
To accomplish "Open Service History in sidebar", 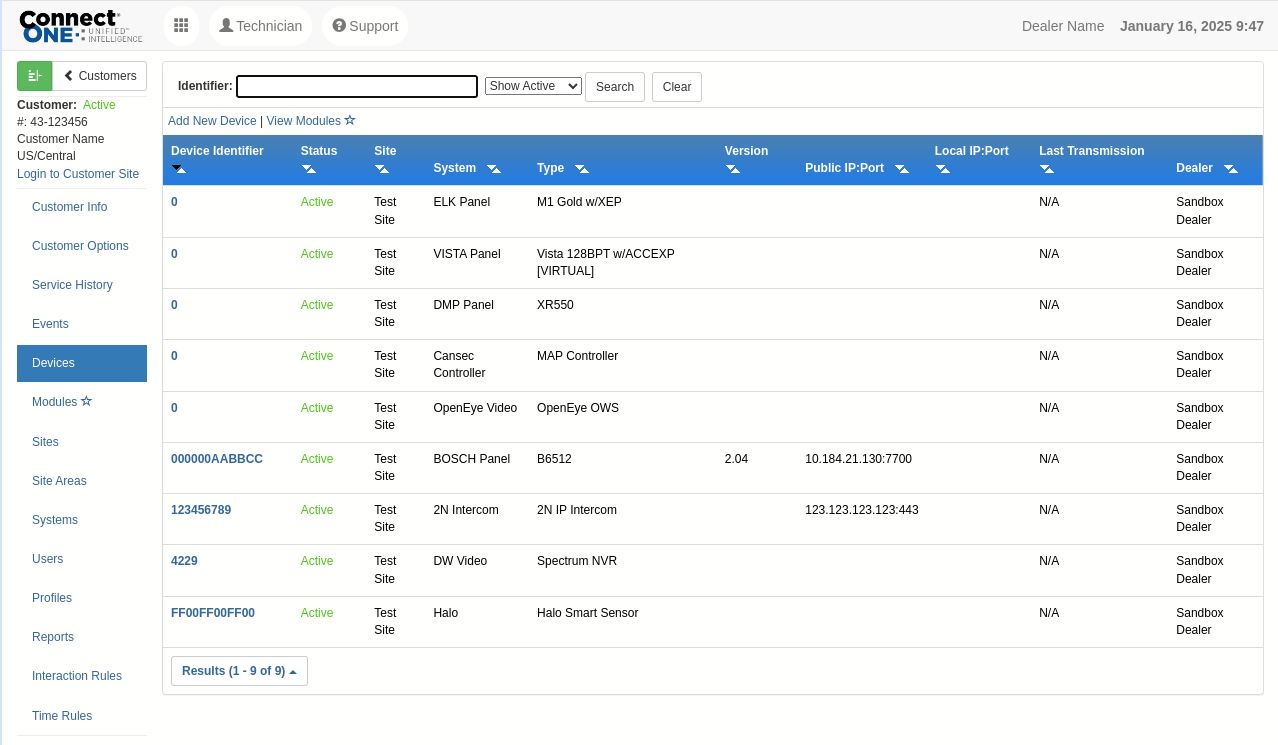I will (x=82, y=285).
